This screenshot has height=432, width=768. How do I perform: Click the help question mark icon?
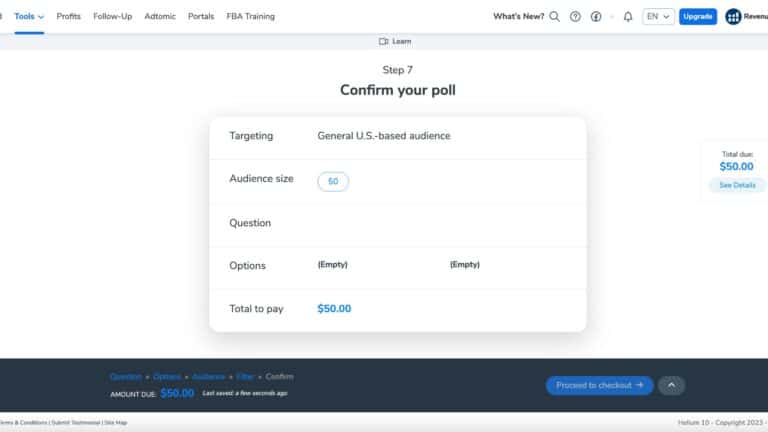[x=575, y=17]
